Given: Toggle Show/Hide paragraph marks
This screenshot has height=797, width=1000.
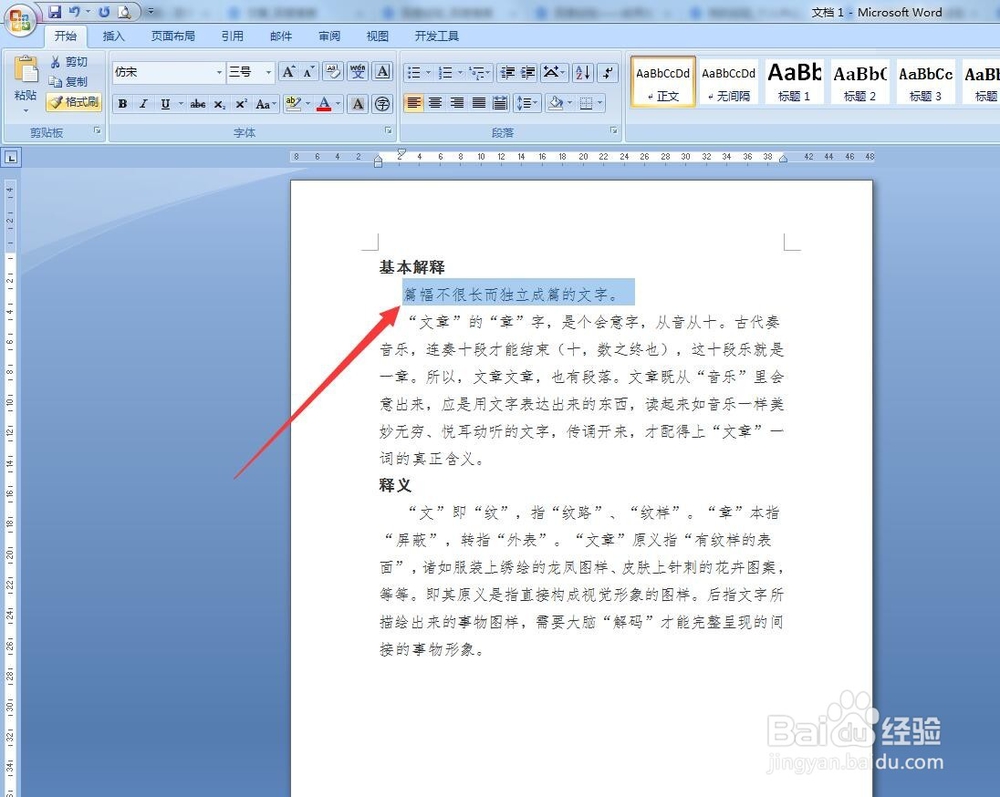Looking at the screenshot, I should pos(608,72).
